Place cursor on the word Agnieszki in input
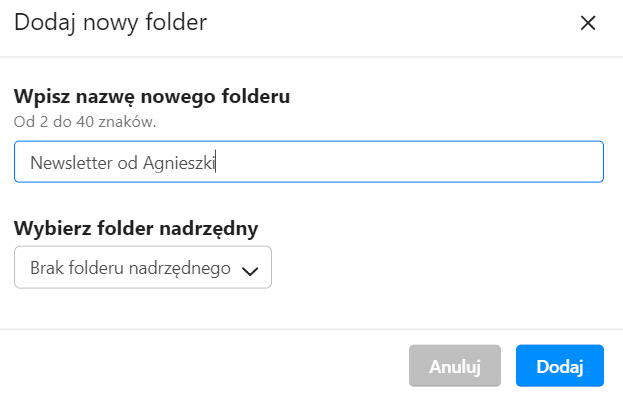Screen dimensions: 623x393 pyautogui.click(x=179, y=163)
